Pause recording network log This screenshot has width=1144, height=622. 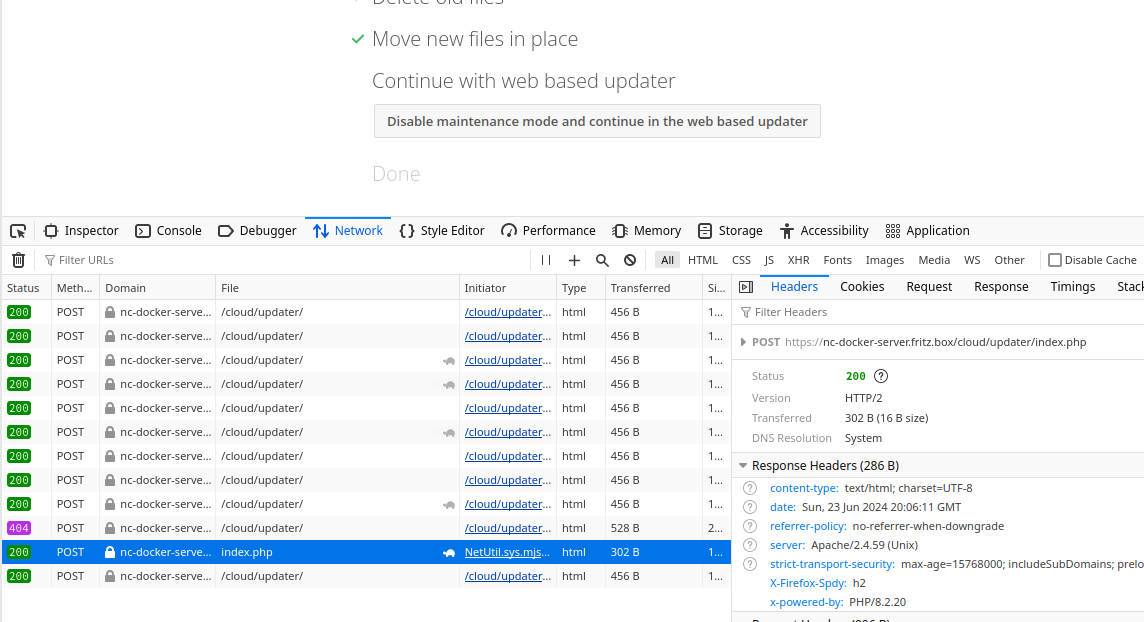(x=546, y=260)
